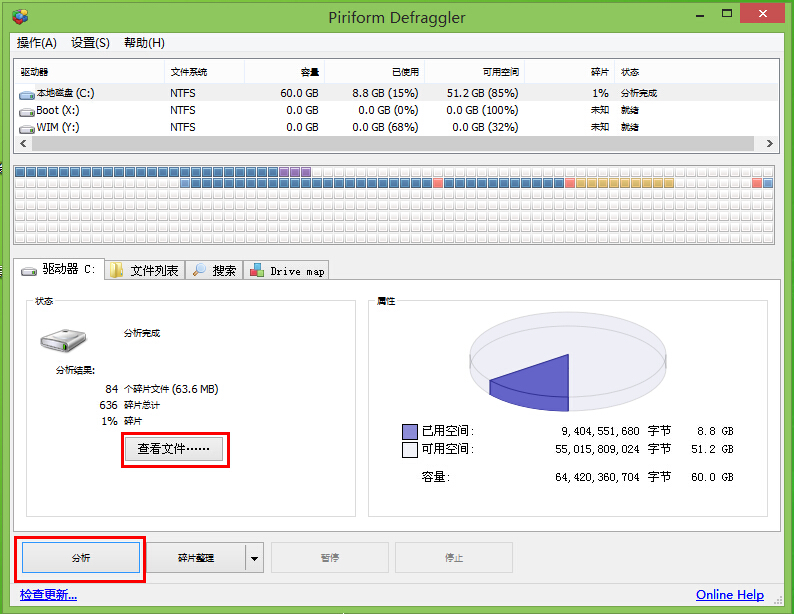Image resolution: width=794 pixels, height=614 pixels.
Task: Click the 636 碎片总计 text
Action: [130, 405]
